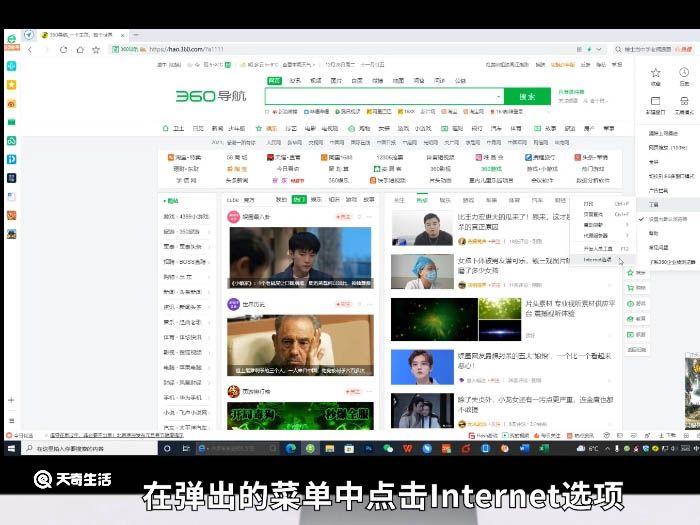The image size is (700, 525).
Task: Click the orange star icon in left sidebar
Action: click(x=12, y=85)
